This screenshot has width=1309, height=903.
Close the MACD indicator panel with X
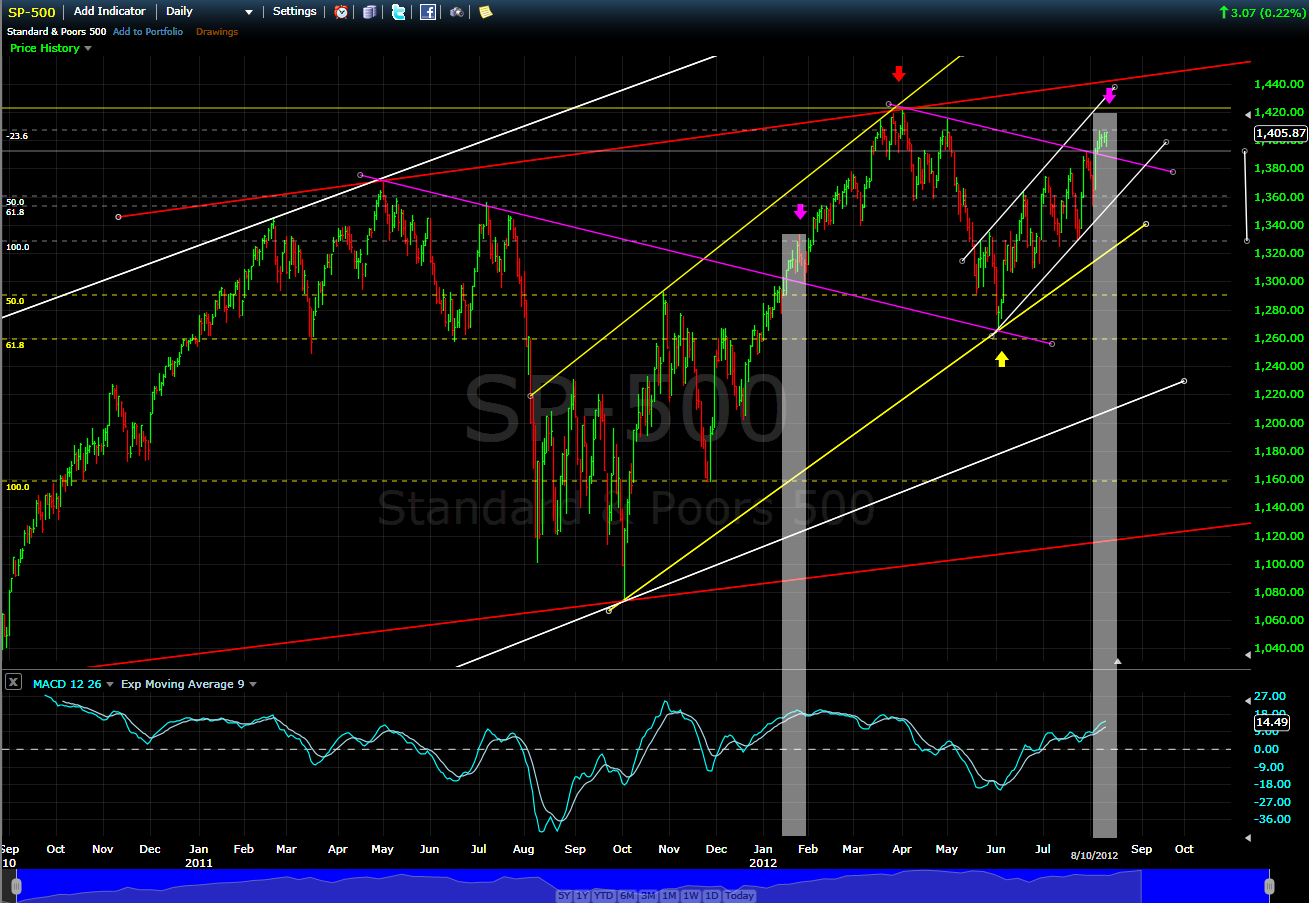click(x=13, y=682)
